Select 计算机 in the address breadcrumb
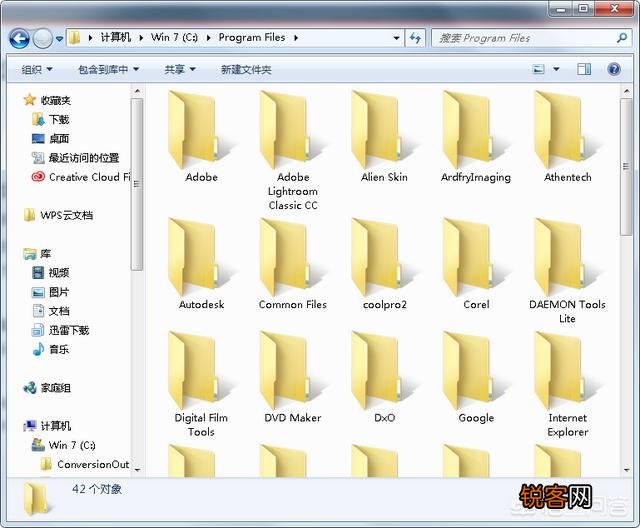This screenshot has width=640, height=528. pos(116,38)
